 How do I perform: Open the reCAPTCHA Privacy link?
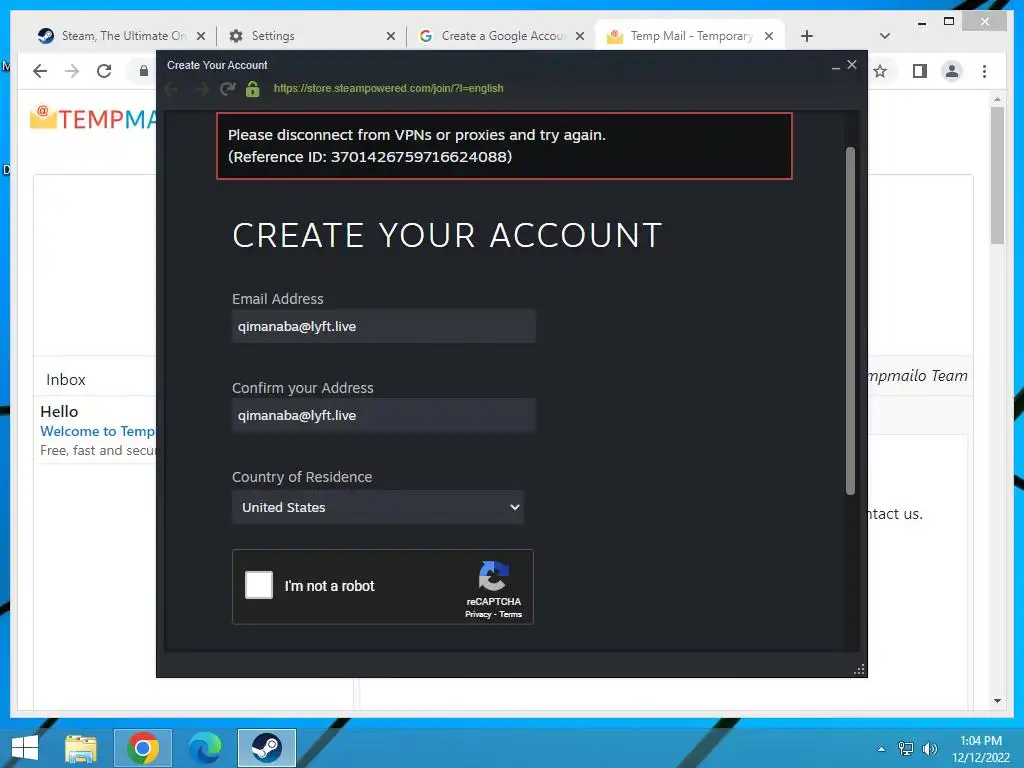coord(478,615)
